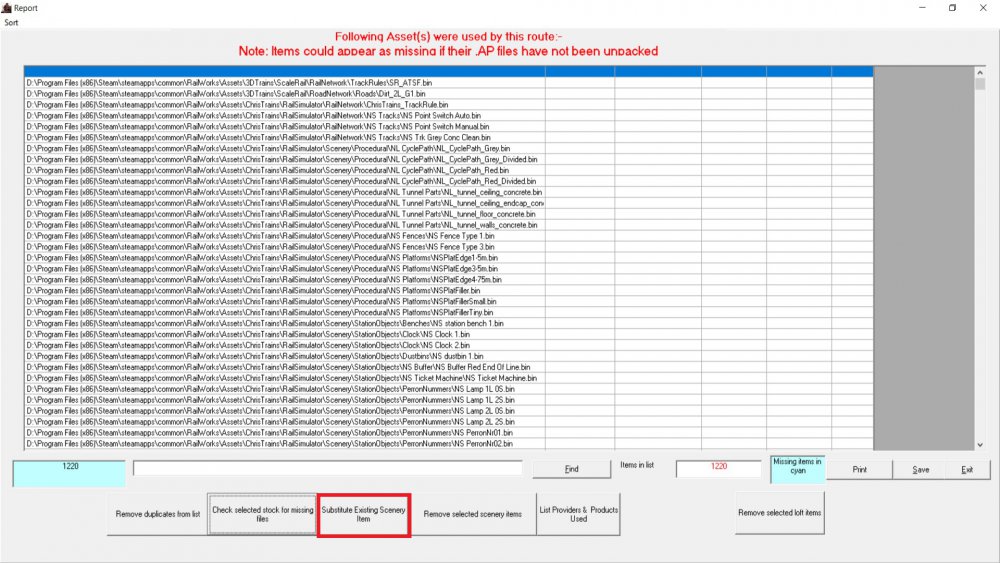This screenshot has width=1000, height=563.
Task: Focus the search text field beside Find
Action: [327, 468]
